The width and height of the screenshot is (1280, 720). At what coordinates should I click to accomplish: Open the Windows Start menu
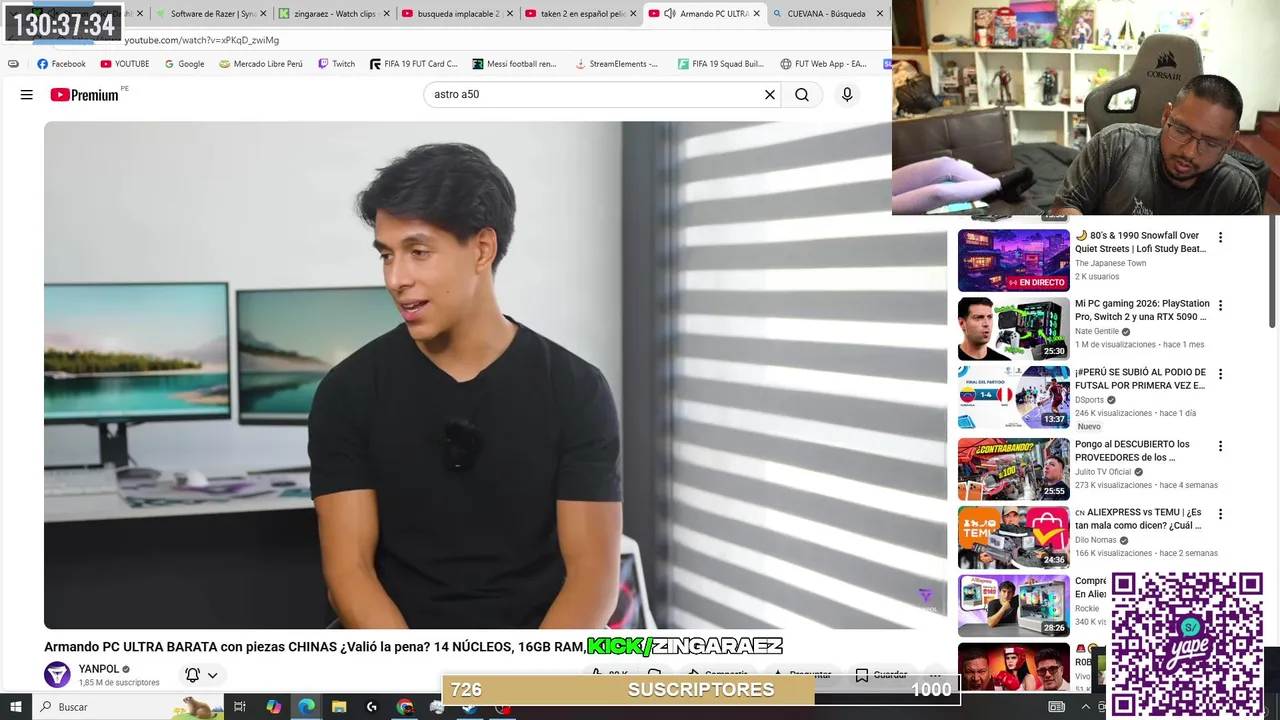pyautogui.click(x=15, y=707)
